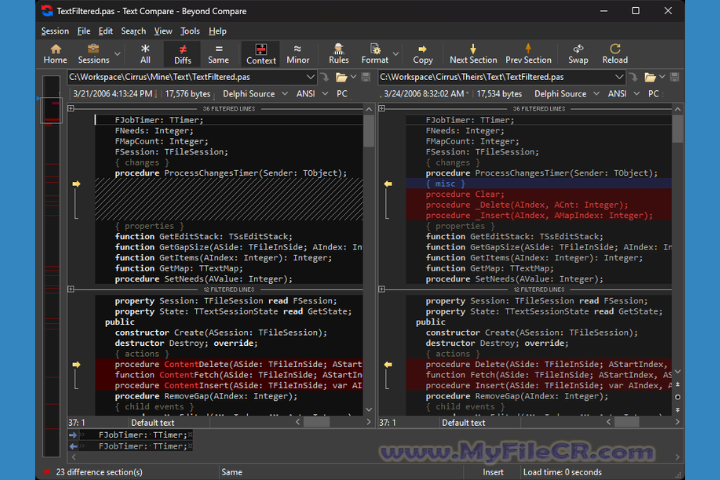Swap the left and right sides
The image size is (720, 480).
click(x=578, y=54)
